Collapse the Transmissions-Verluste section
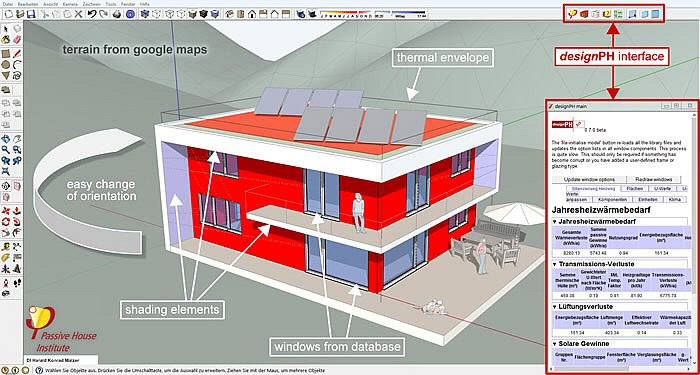700x375 pixels. [554, 264]
